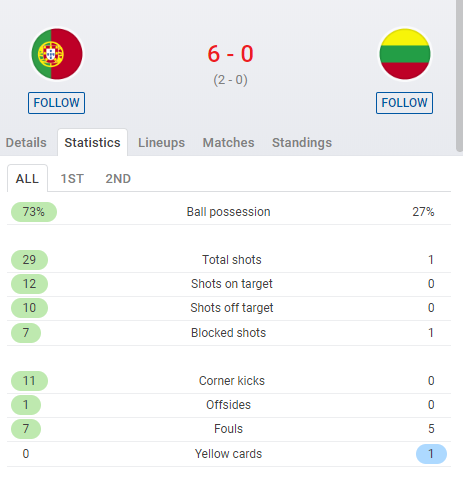Open the Matches tab

[x=228, y=143]
